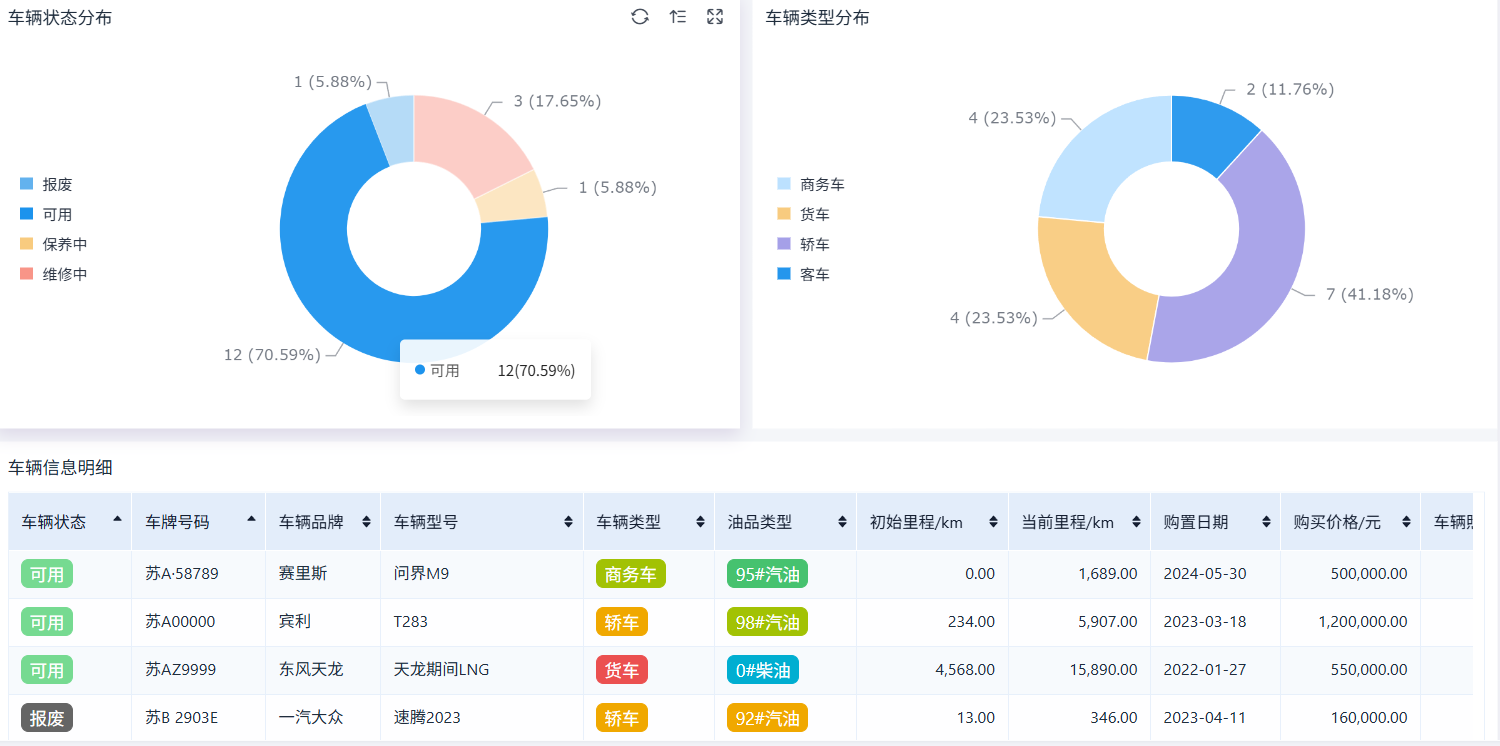Viewport: 1500px width, 746px height.
Task: Sort the 车辆类型 column via its arrows
Action: point(700,522)
